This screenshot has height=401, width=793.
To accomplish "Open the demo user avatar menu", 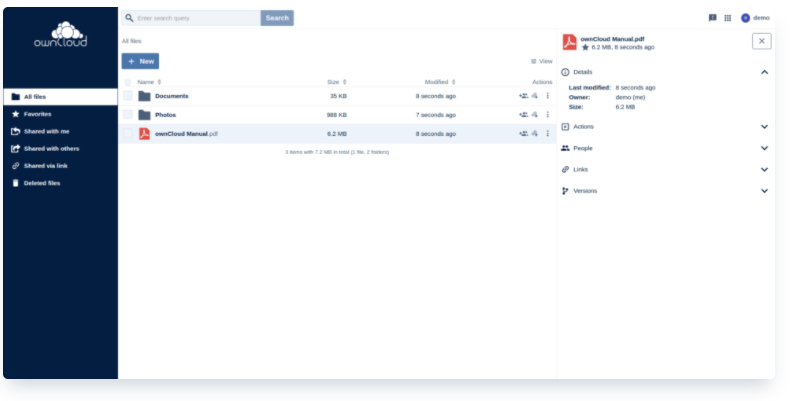I will 755,18.
